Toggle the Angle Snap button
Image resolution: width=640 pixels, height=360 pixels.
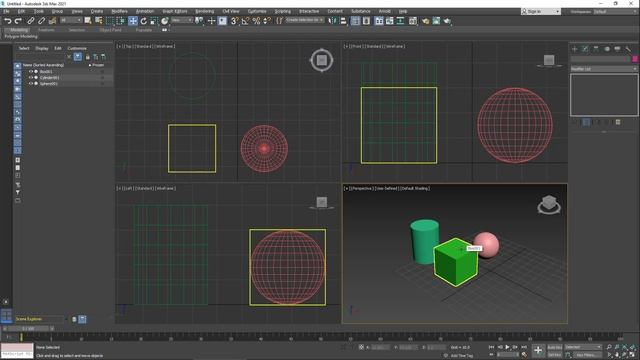pos(245,21)
